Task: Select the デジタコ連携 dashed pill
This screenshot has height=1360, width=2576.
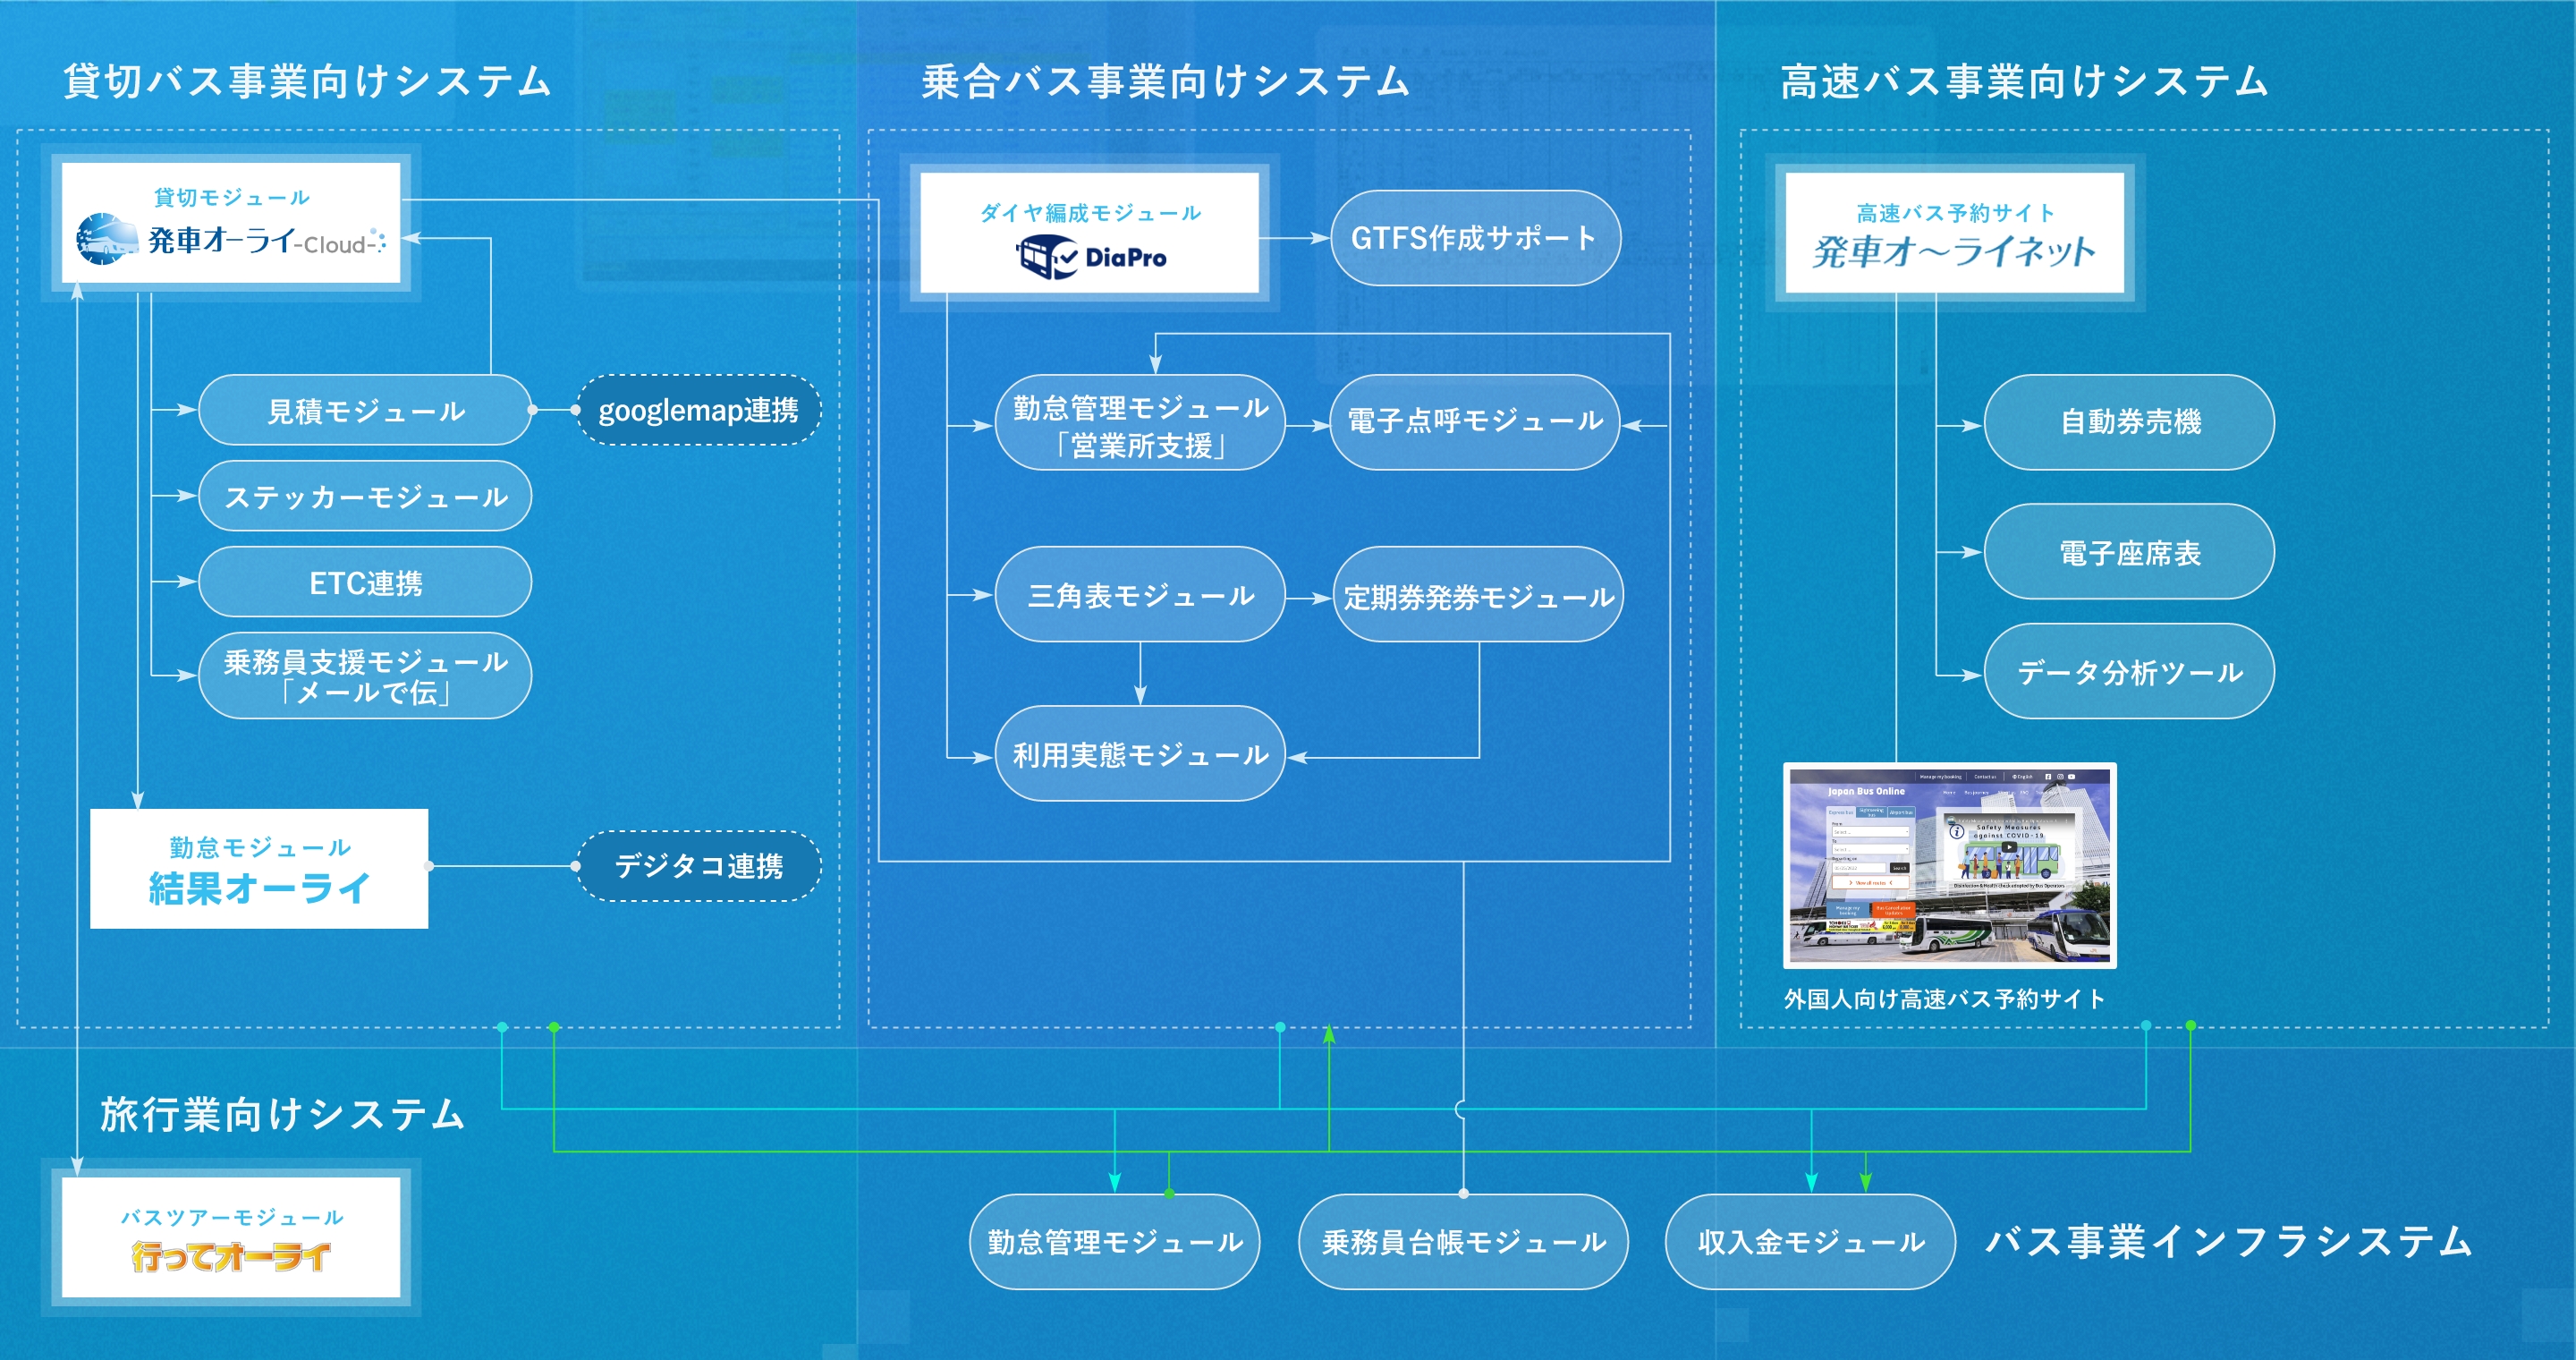Action: tap(698, 866)
